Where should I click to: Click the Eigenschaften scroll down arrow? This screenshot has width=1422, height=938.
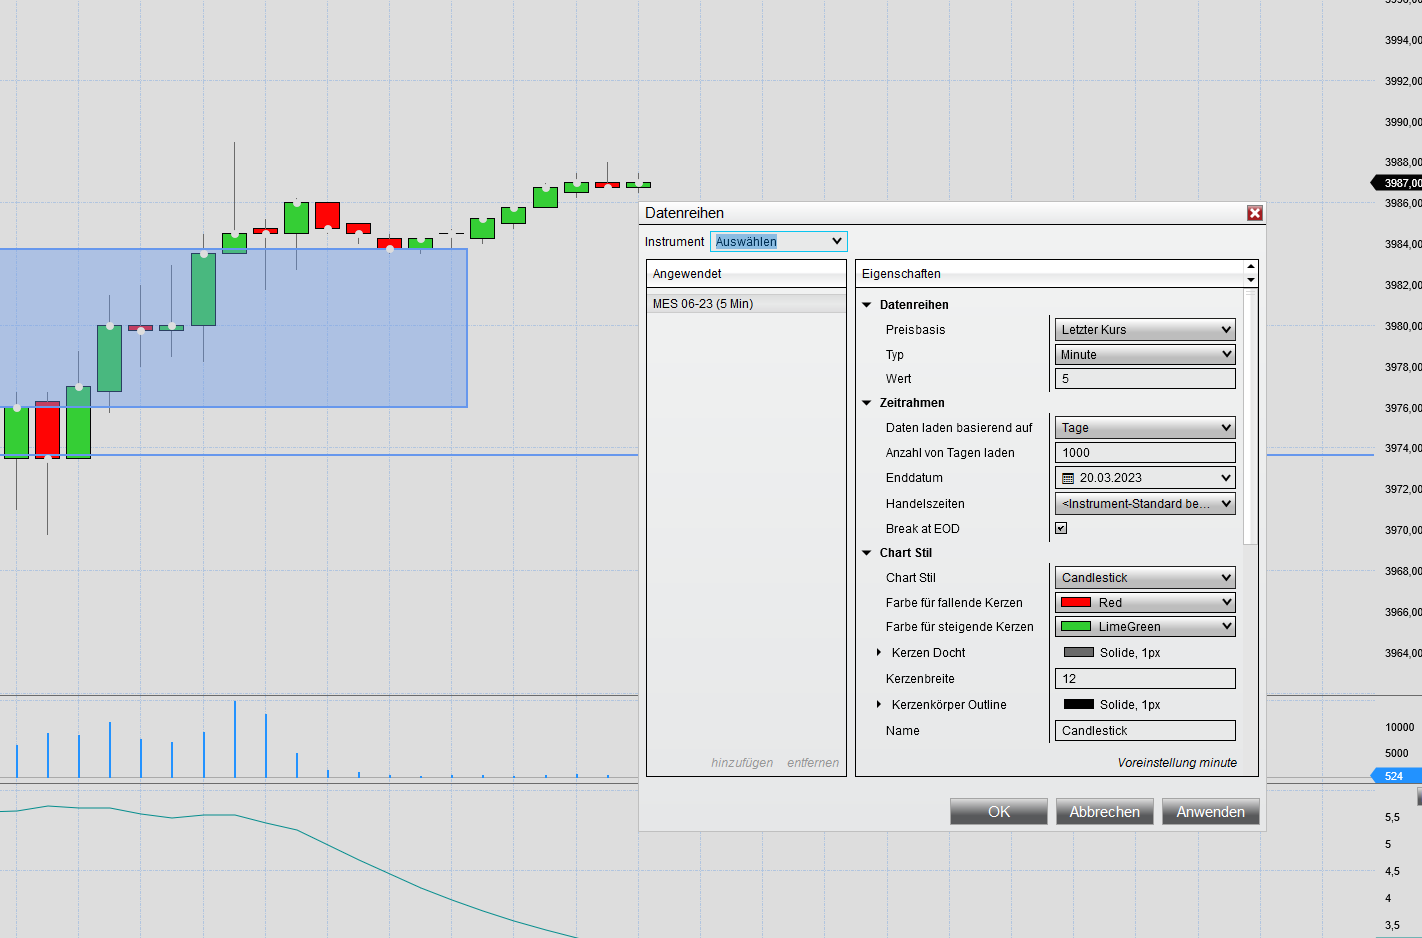click(1251, 280)
